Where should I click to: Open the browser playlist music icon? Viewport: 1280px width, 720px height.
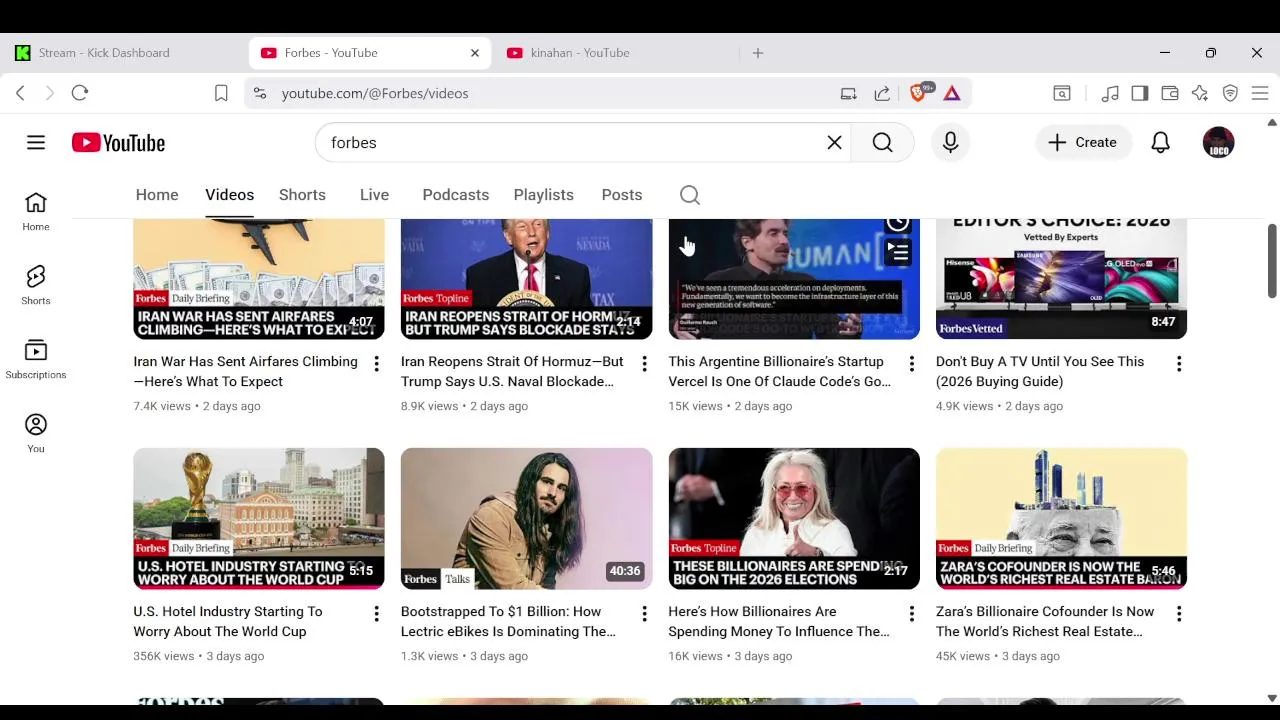1110,93
